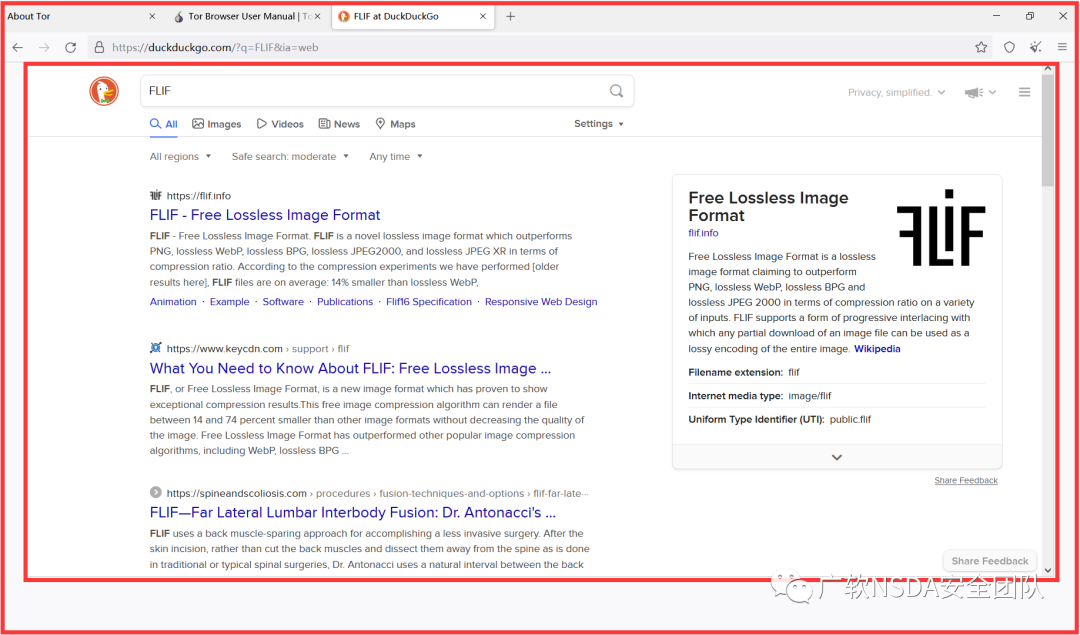Open the Settings dropdown
The height and width of the screenshot is (635, 1080).
[599, 124]
